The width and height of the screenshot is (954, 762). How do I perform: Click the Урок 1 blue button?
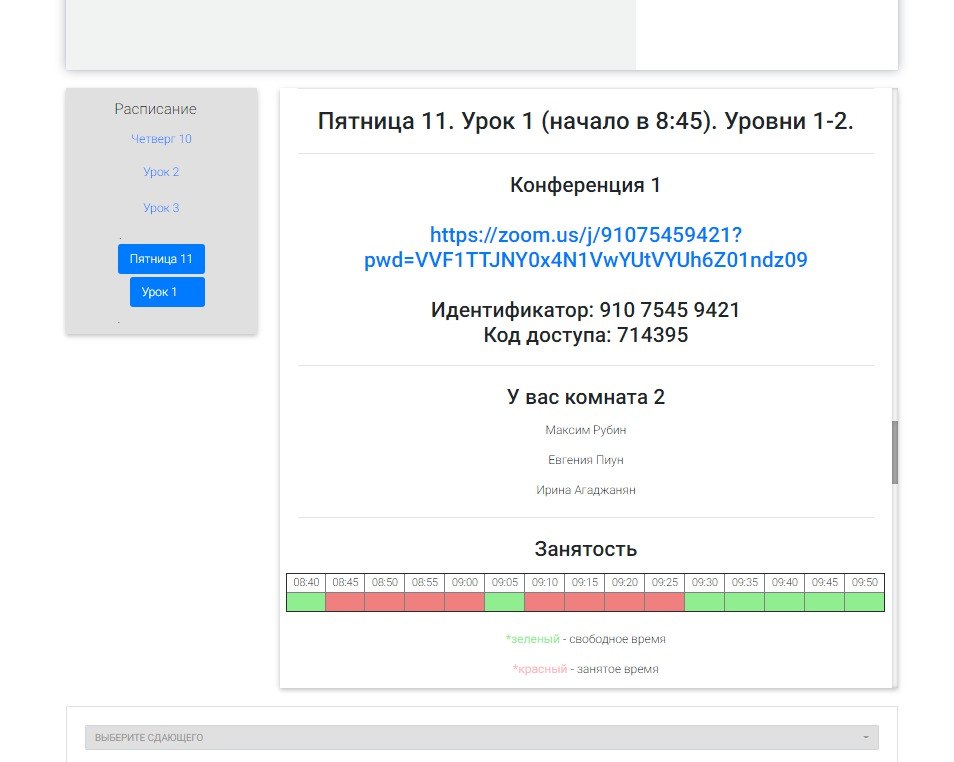pos(167,292)
